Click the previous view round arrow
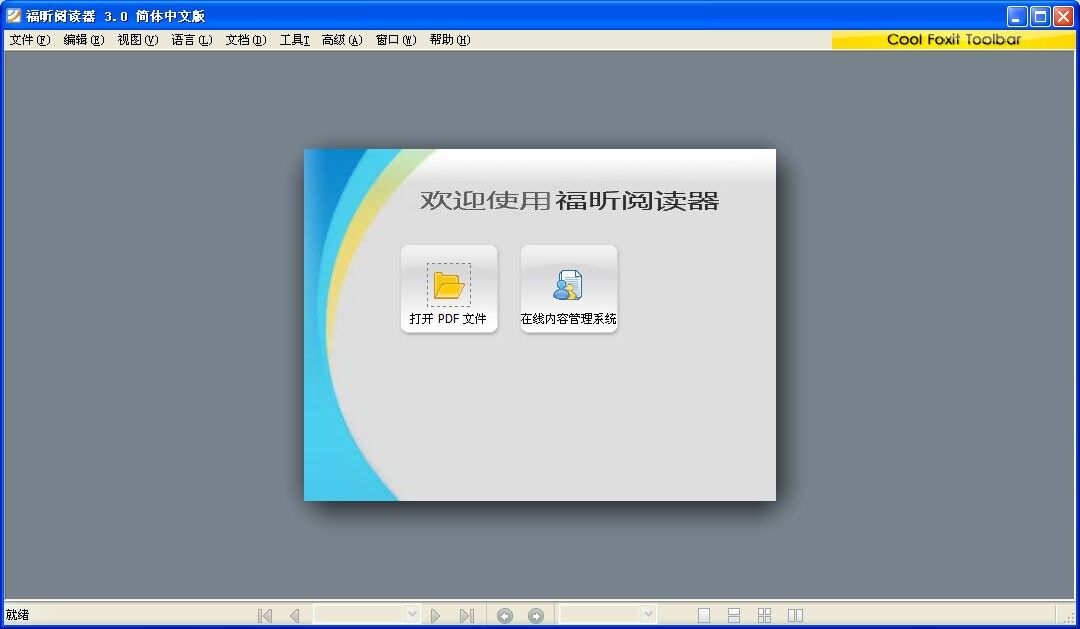 coord(505,615)
